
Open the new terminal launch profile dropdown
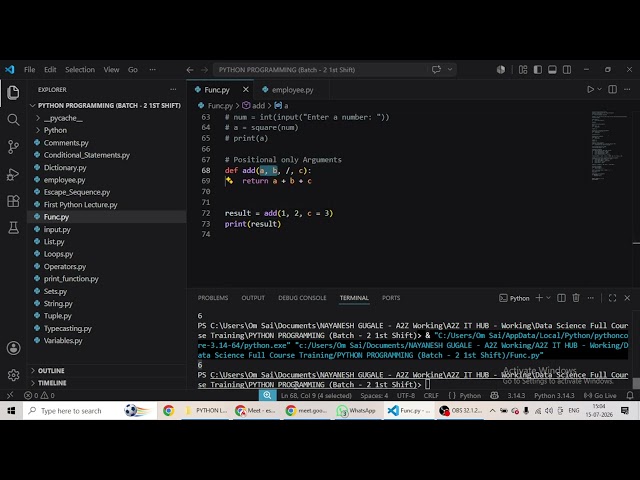coord(548,298)
